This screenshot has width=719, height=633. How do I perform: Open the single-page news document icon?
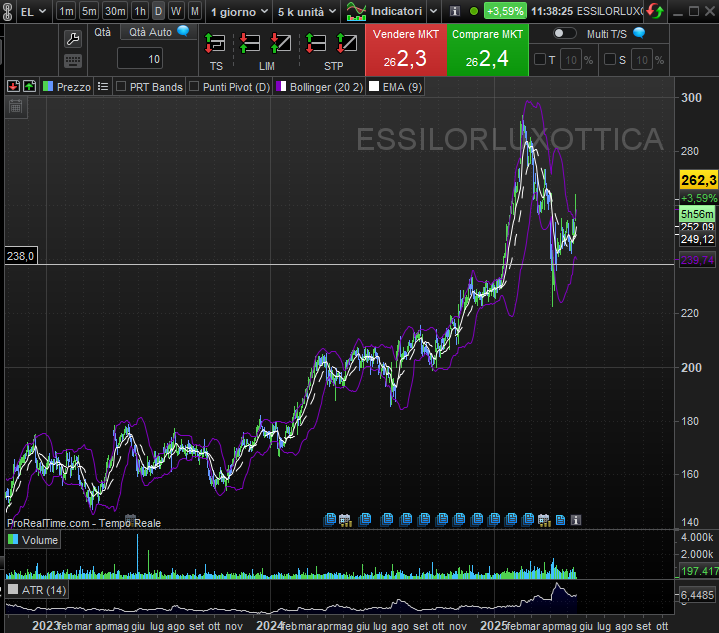pos(560,520)
